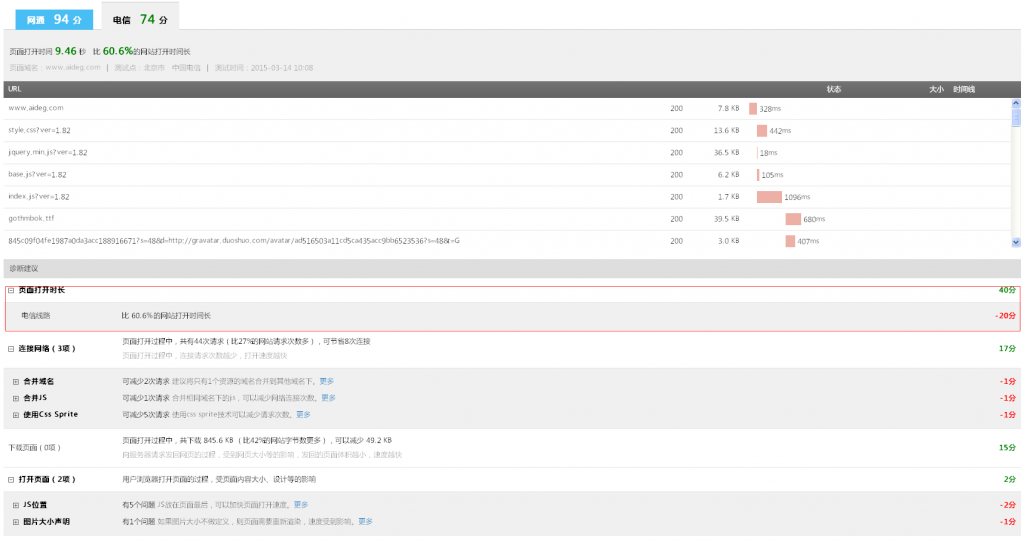Open 更多 link for 合并JS suggestion
This screenshot has height=541, width=1024.
point(328,398)
